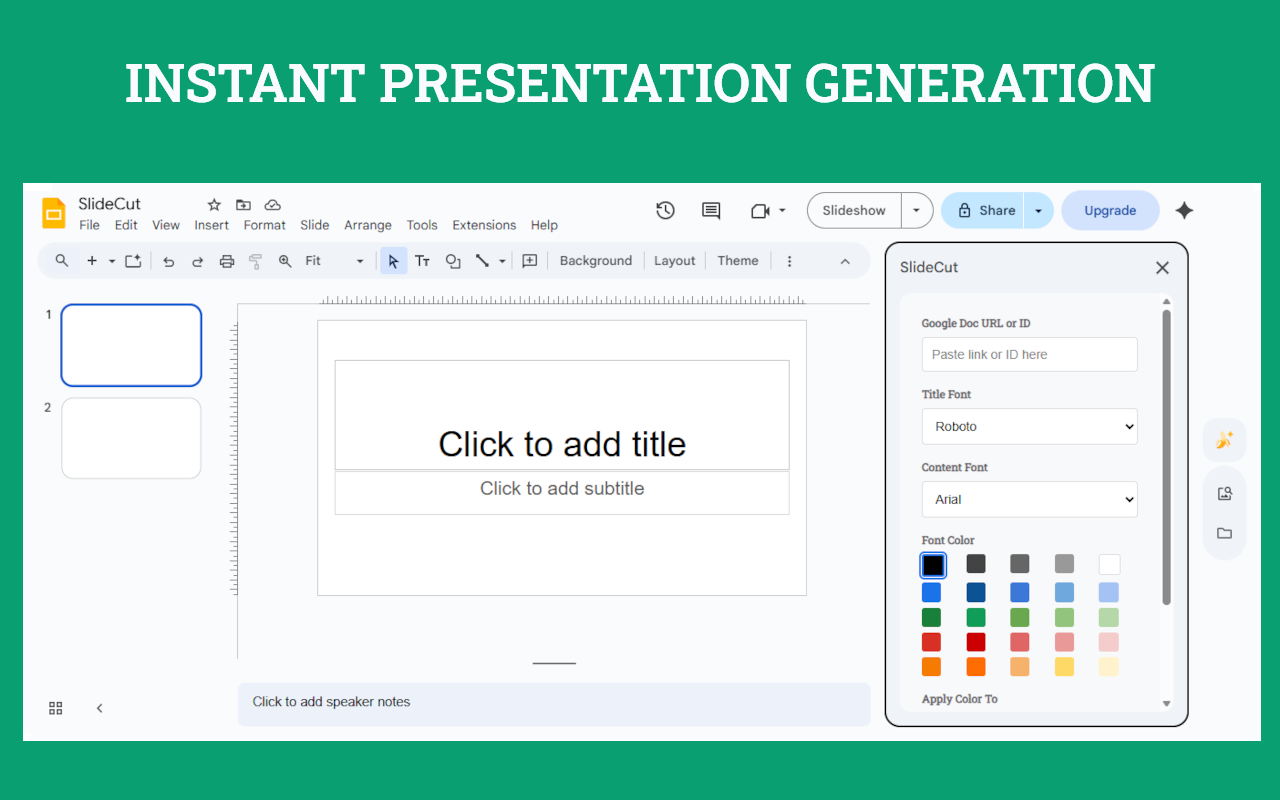Image resolution: width=1280 pixels, height=800 pixels.
Task: Add a new slide with plus icon
Action: [92, 261]
